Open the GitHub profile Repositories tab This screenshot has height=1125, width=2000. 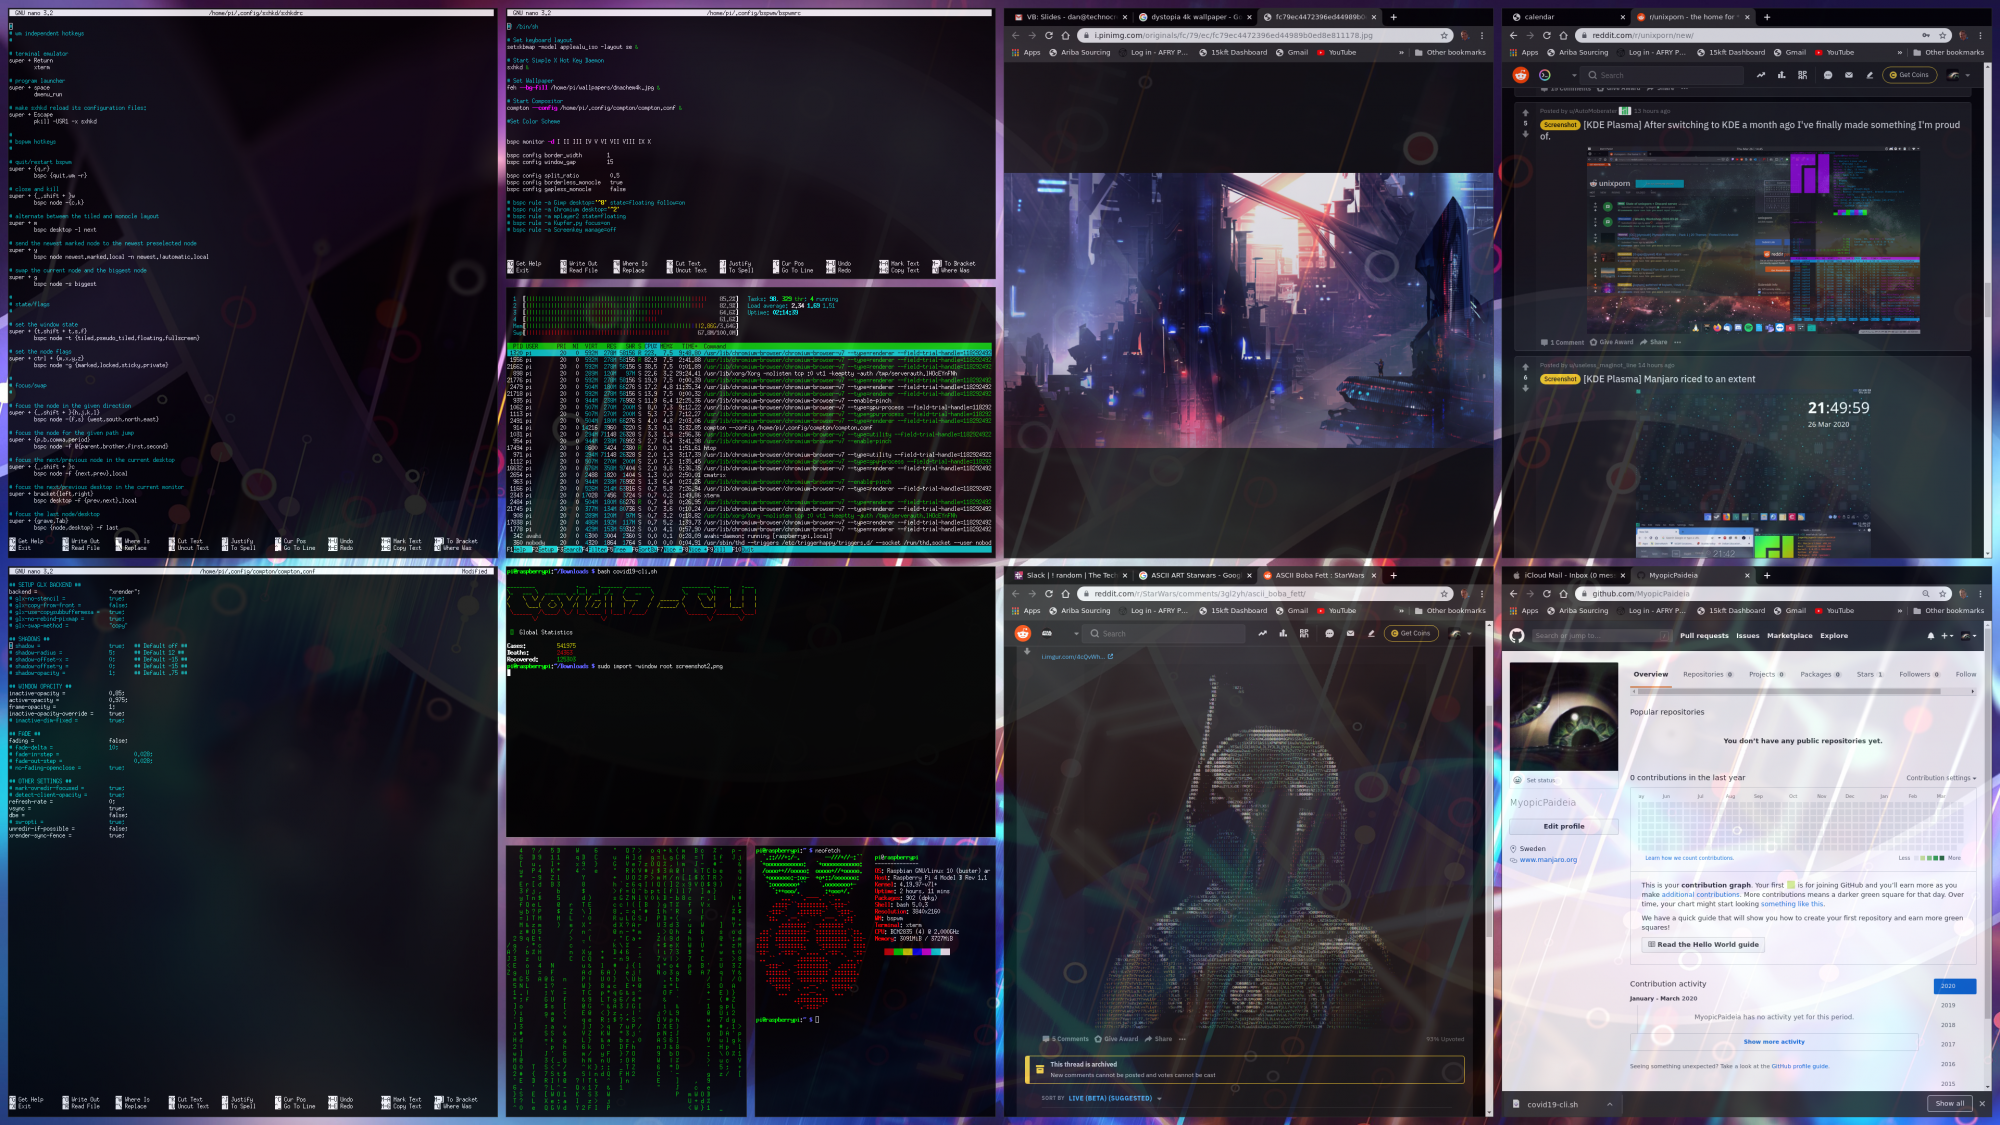[1707, 674]
